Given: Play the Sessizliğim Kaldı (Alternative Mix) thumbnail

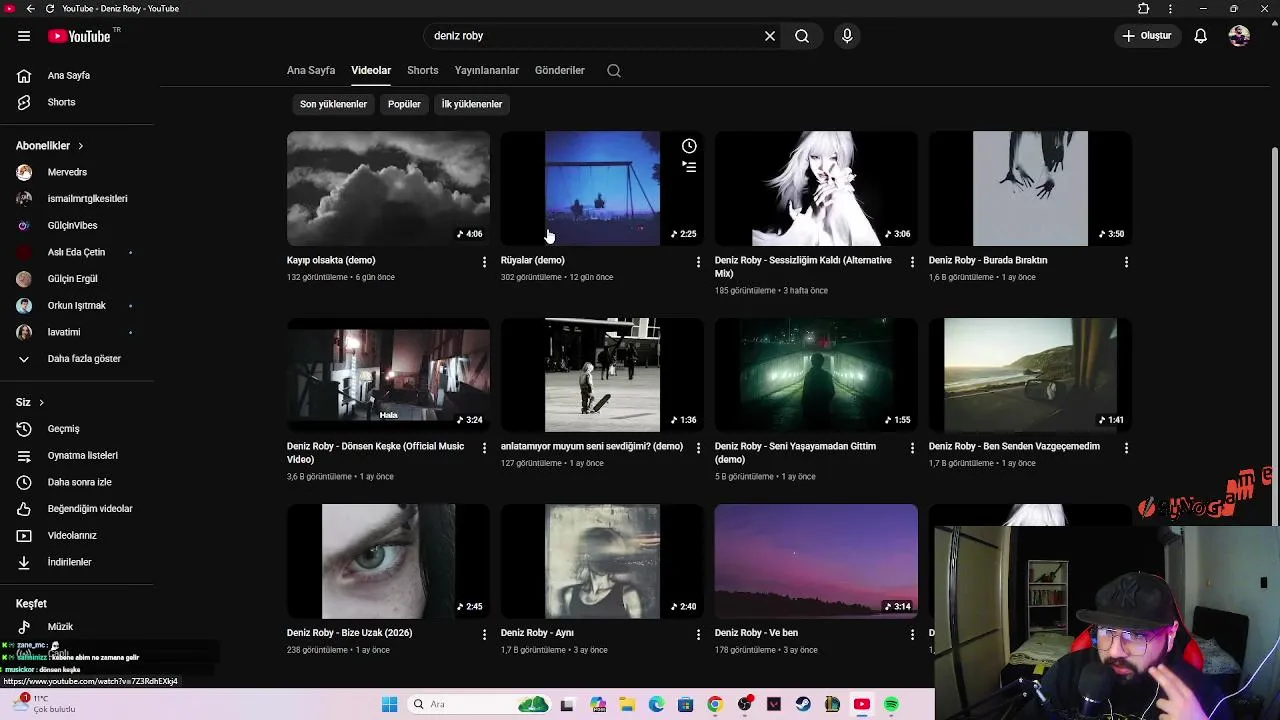Looking at the screenshot, I should pyautogui.click(x=816, y=188).
